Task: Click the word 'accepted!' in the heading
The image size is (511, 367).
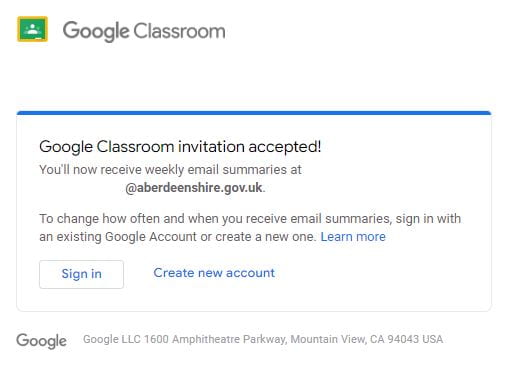Action: (285, 147)
